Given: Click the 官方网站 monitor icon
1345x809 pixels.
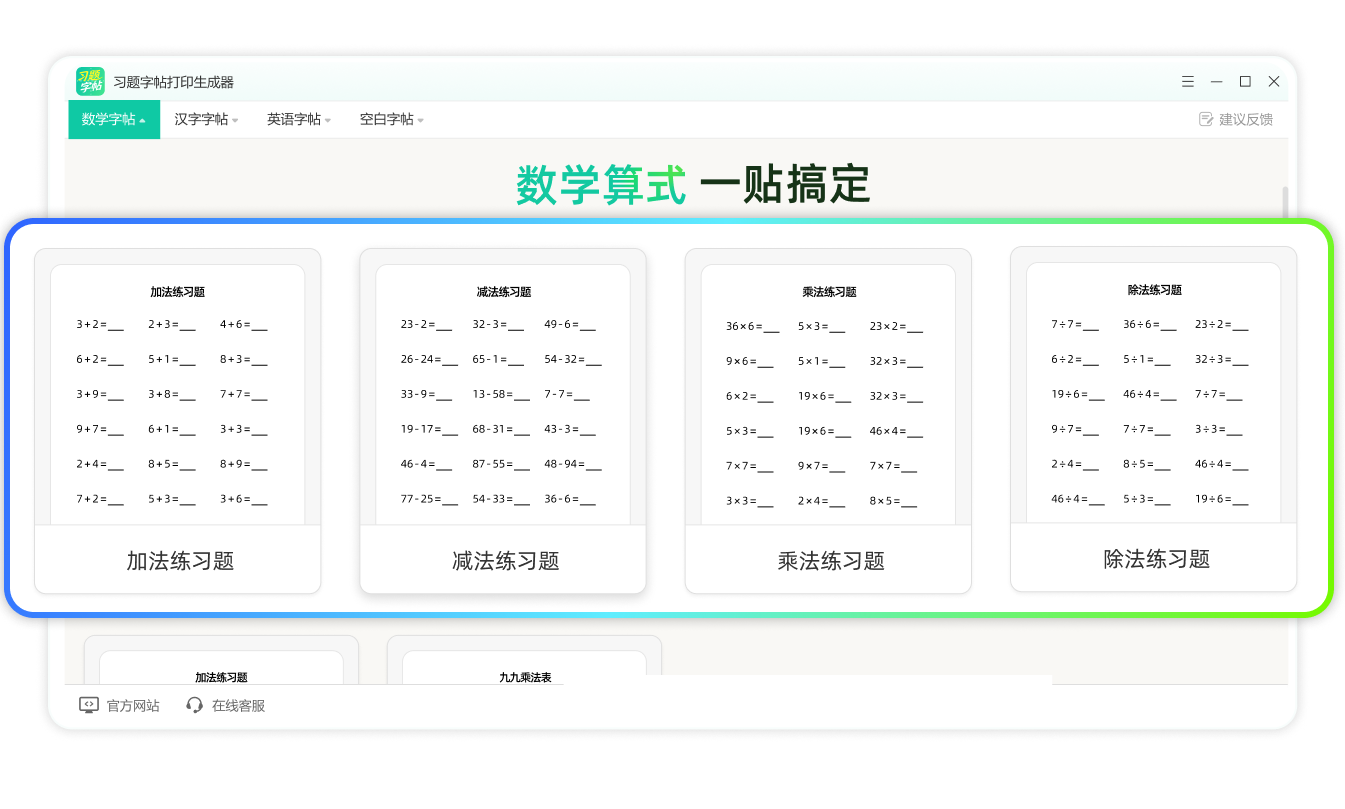Looking at the screenshot, I should click(89, 705).
